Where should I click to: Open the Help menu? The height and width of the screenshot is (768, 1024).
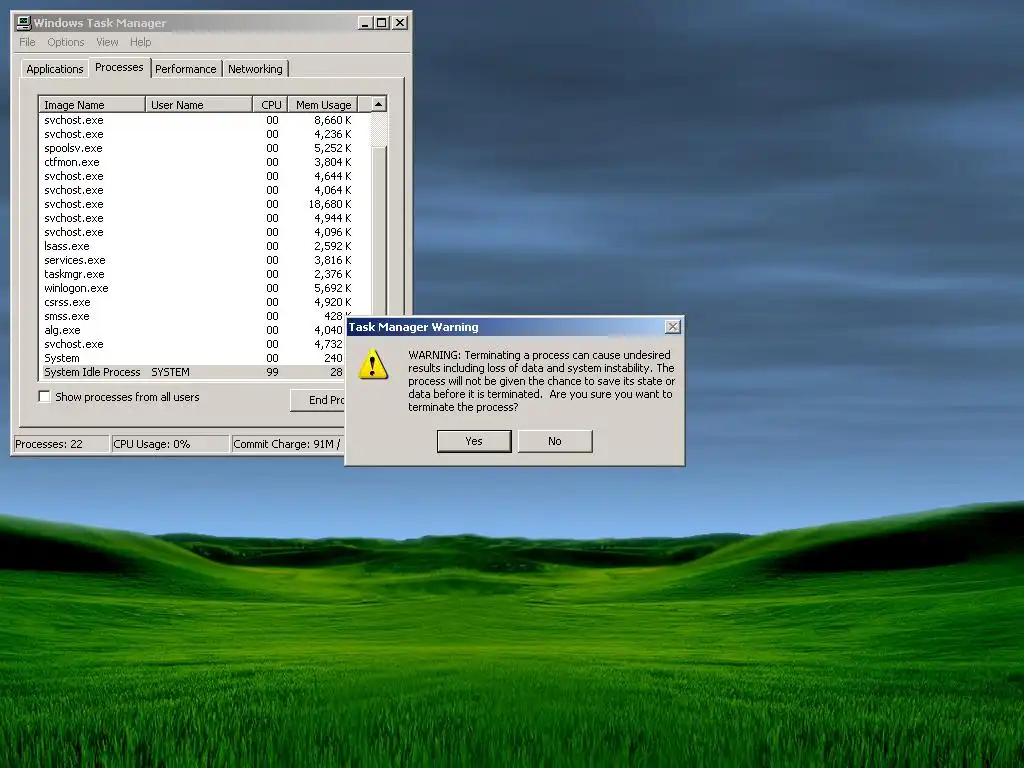pyautogui.click(x=140, y=42)
